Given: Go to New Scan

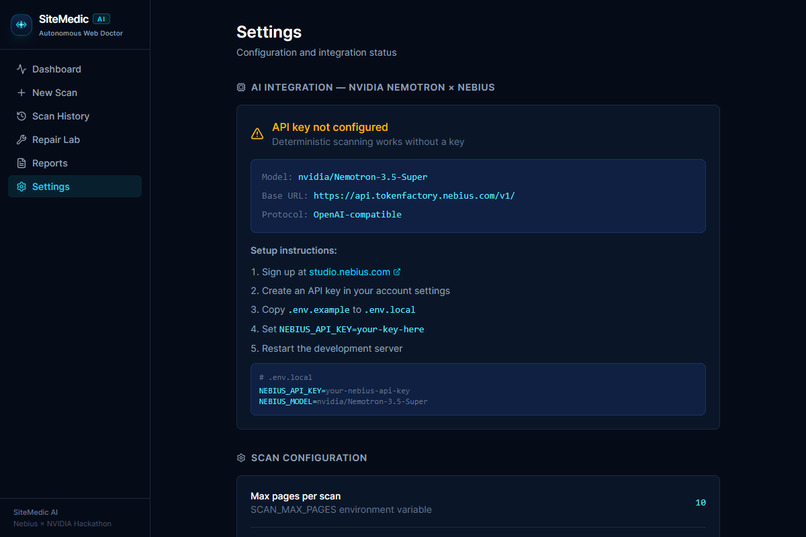Looking at the screenshot, I should [75, 92].
